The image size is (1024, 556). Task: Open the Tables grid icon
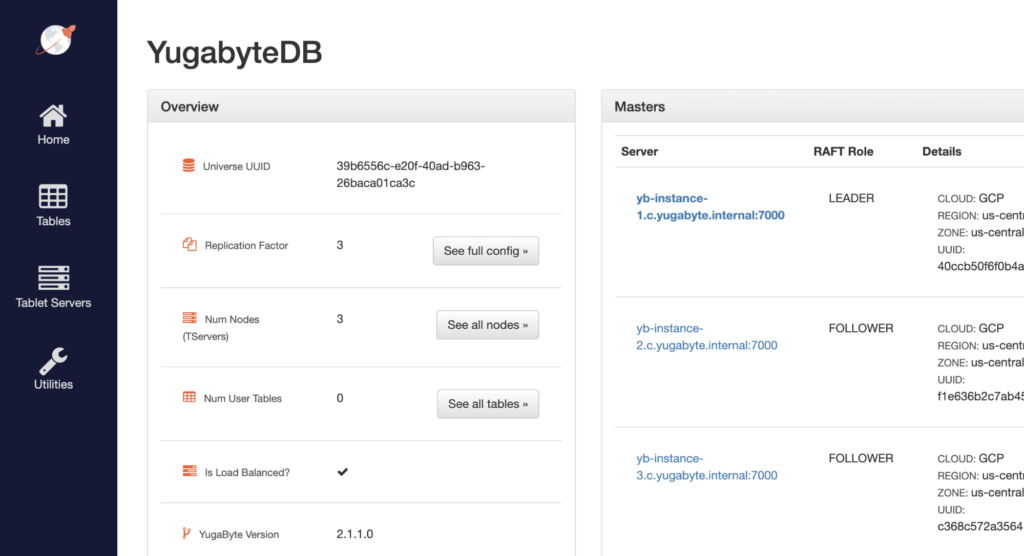tap(53, 197)
